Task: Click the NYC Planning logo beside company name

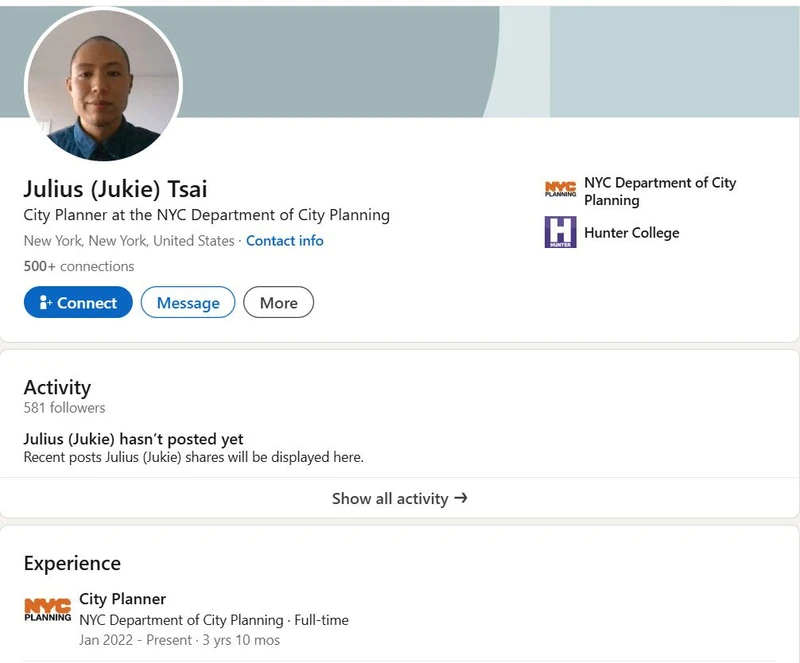Action: (559, 187)
